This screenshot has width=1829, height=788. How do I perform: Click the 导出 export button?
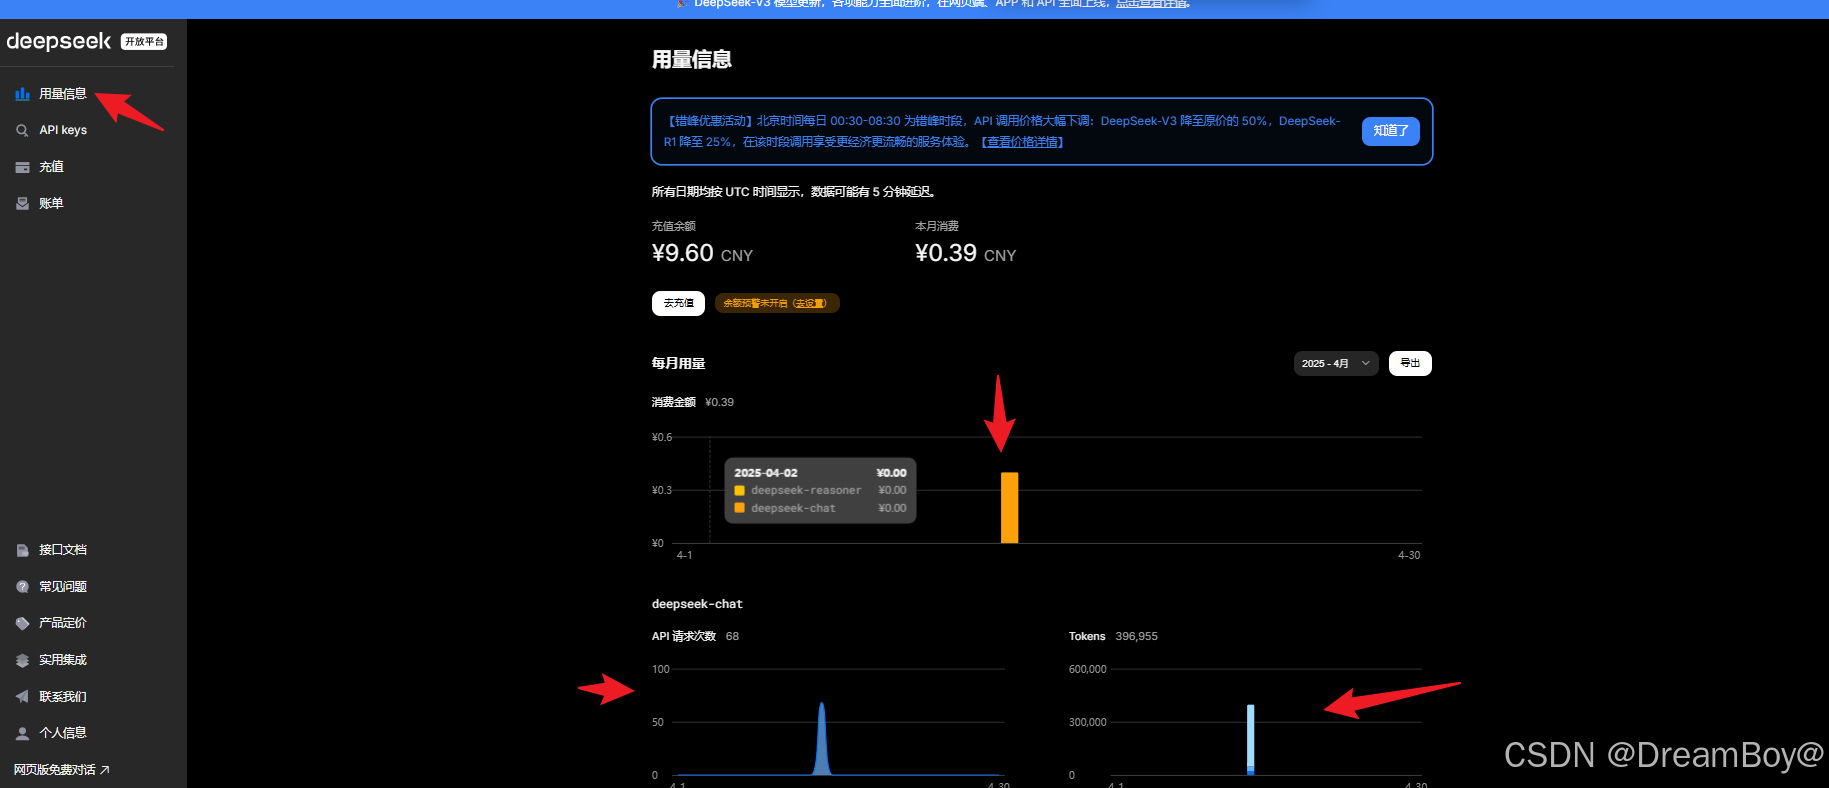tap(1410, 363)
